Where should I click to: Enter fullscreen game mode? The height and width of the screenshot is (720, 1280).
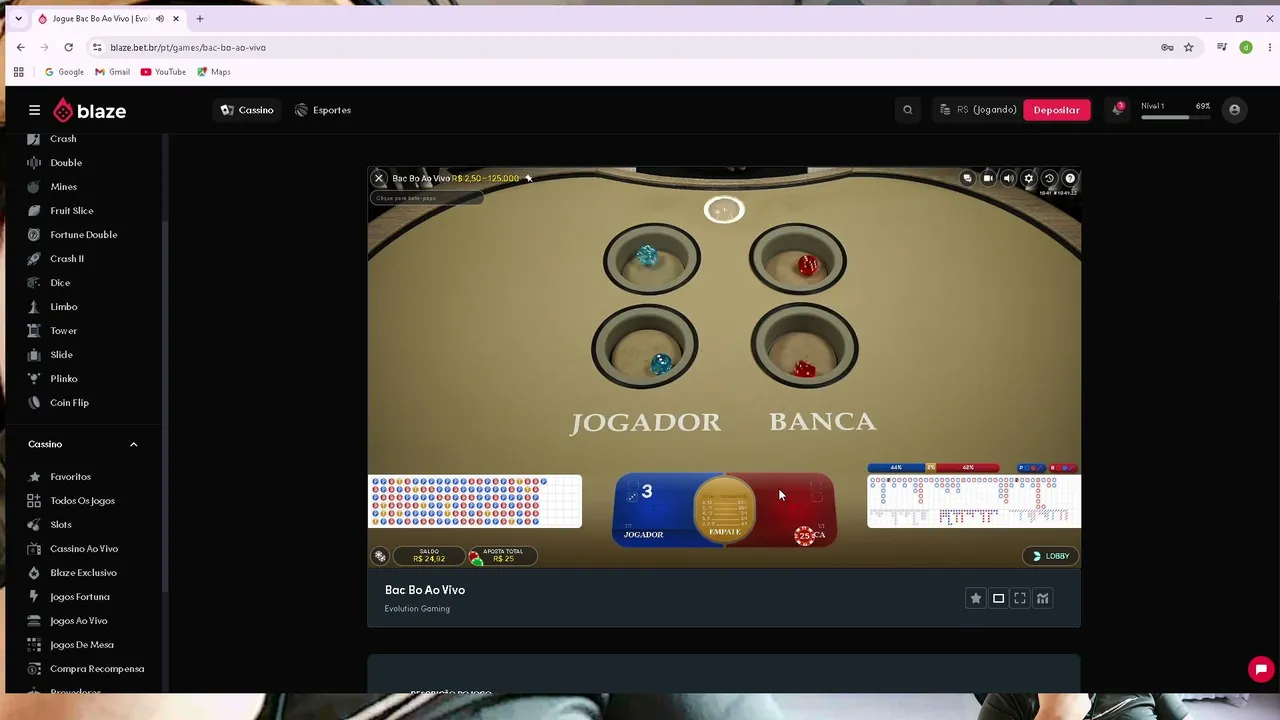(x=1020, y=598)
